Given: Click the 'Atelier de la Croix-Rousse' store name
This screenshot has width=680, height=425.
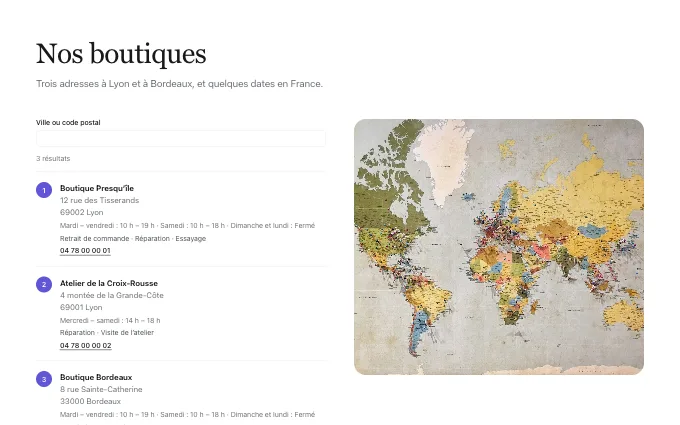Looking at the screenshot, I should (x=109, y=283).
